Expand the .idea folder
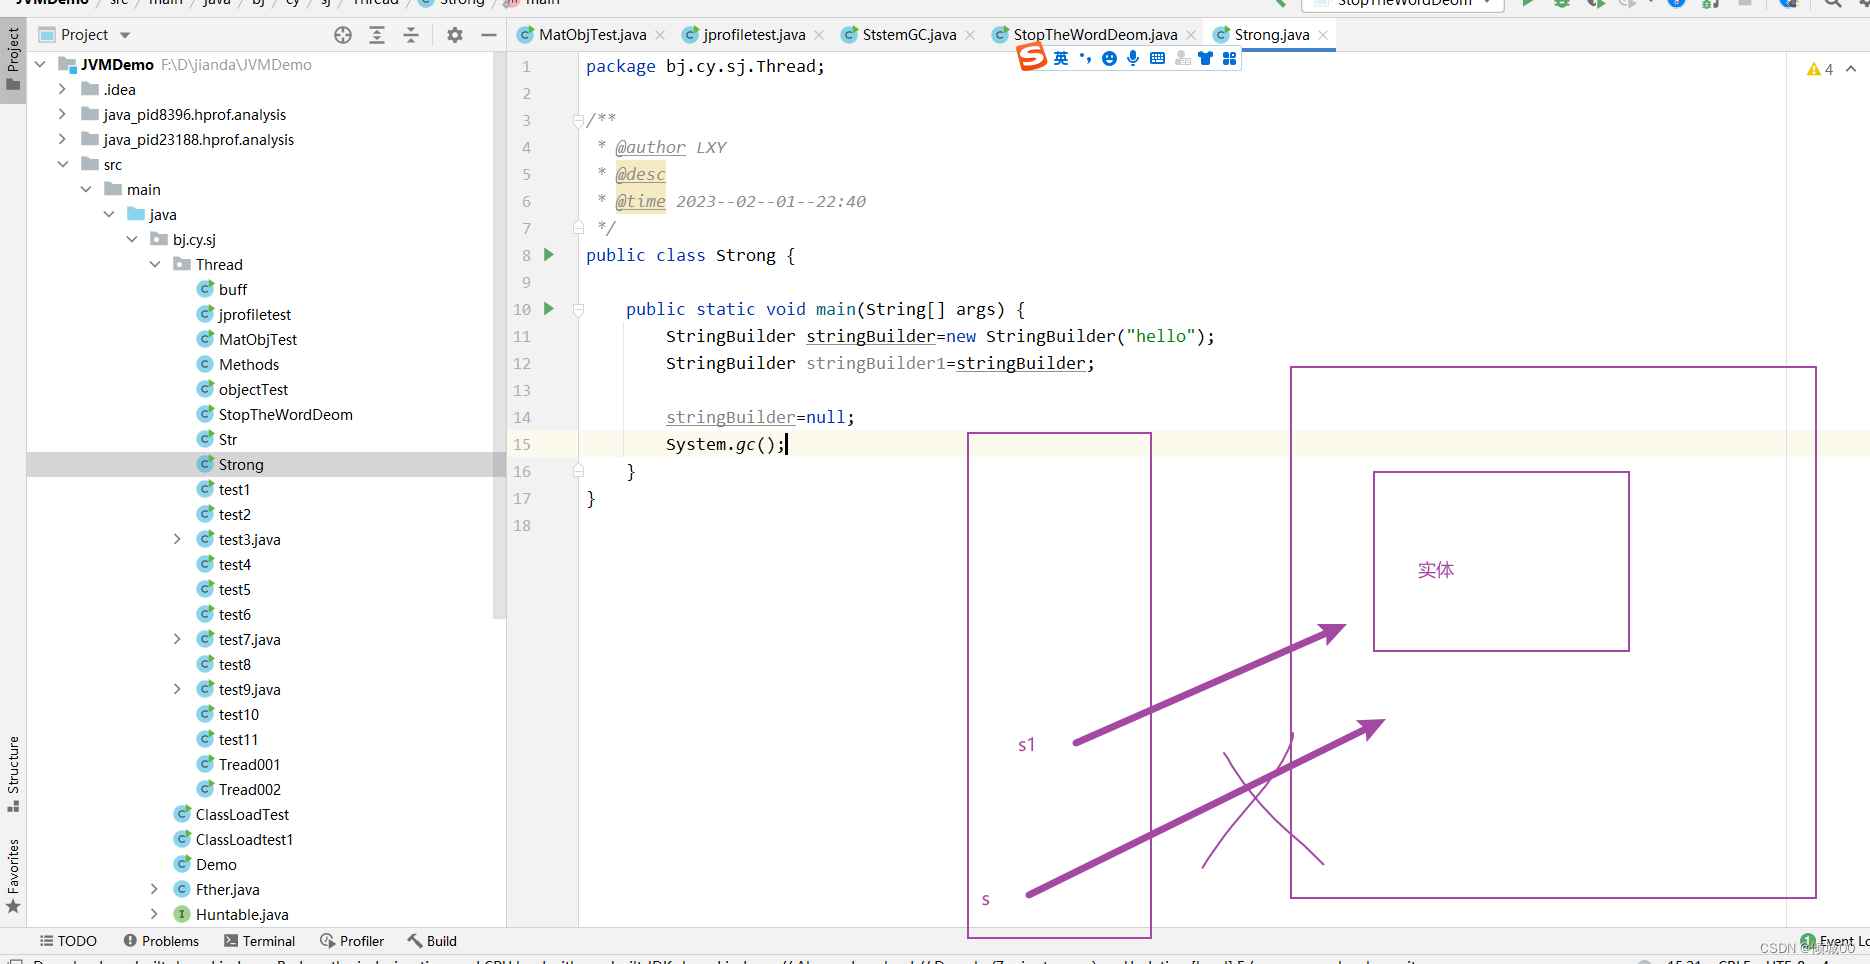The width and height of the screenshot is (1870, 964). coord(62,90)
